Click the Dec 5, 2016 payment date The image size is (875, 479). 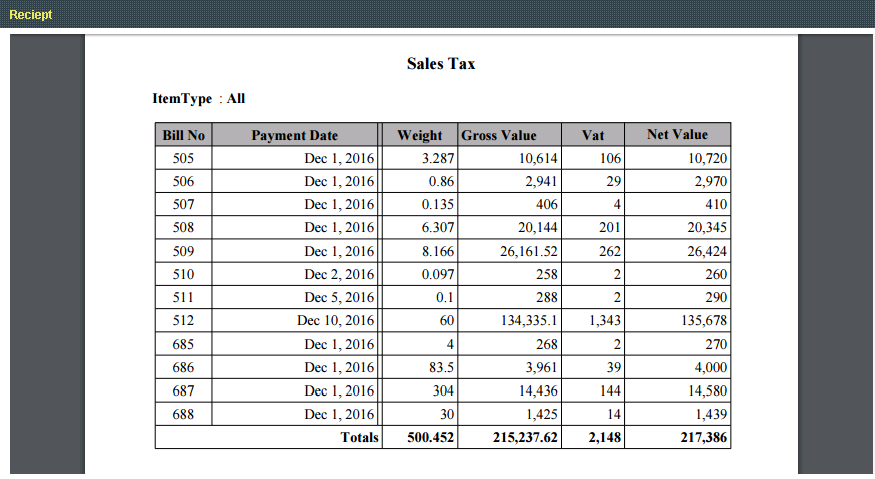point(339,298)
